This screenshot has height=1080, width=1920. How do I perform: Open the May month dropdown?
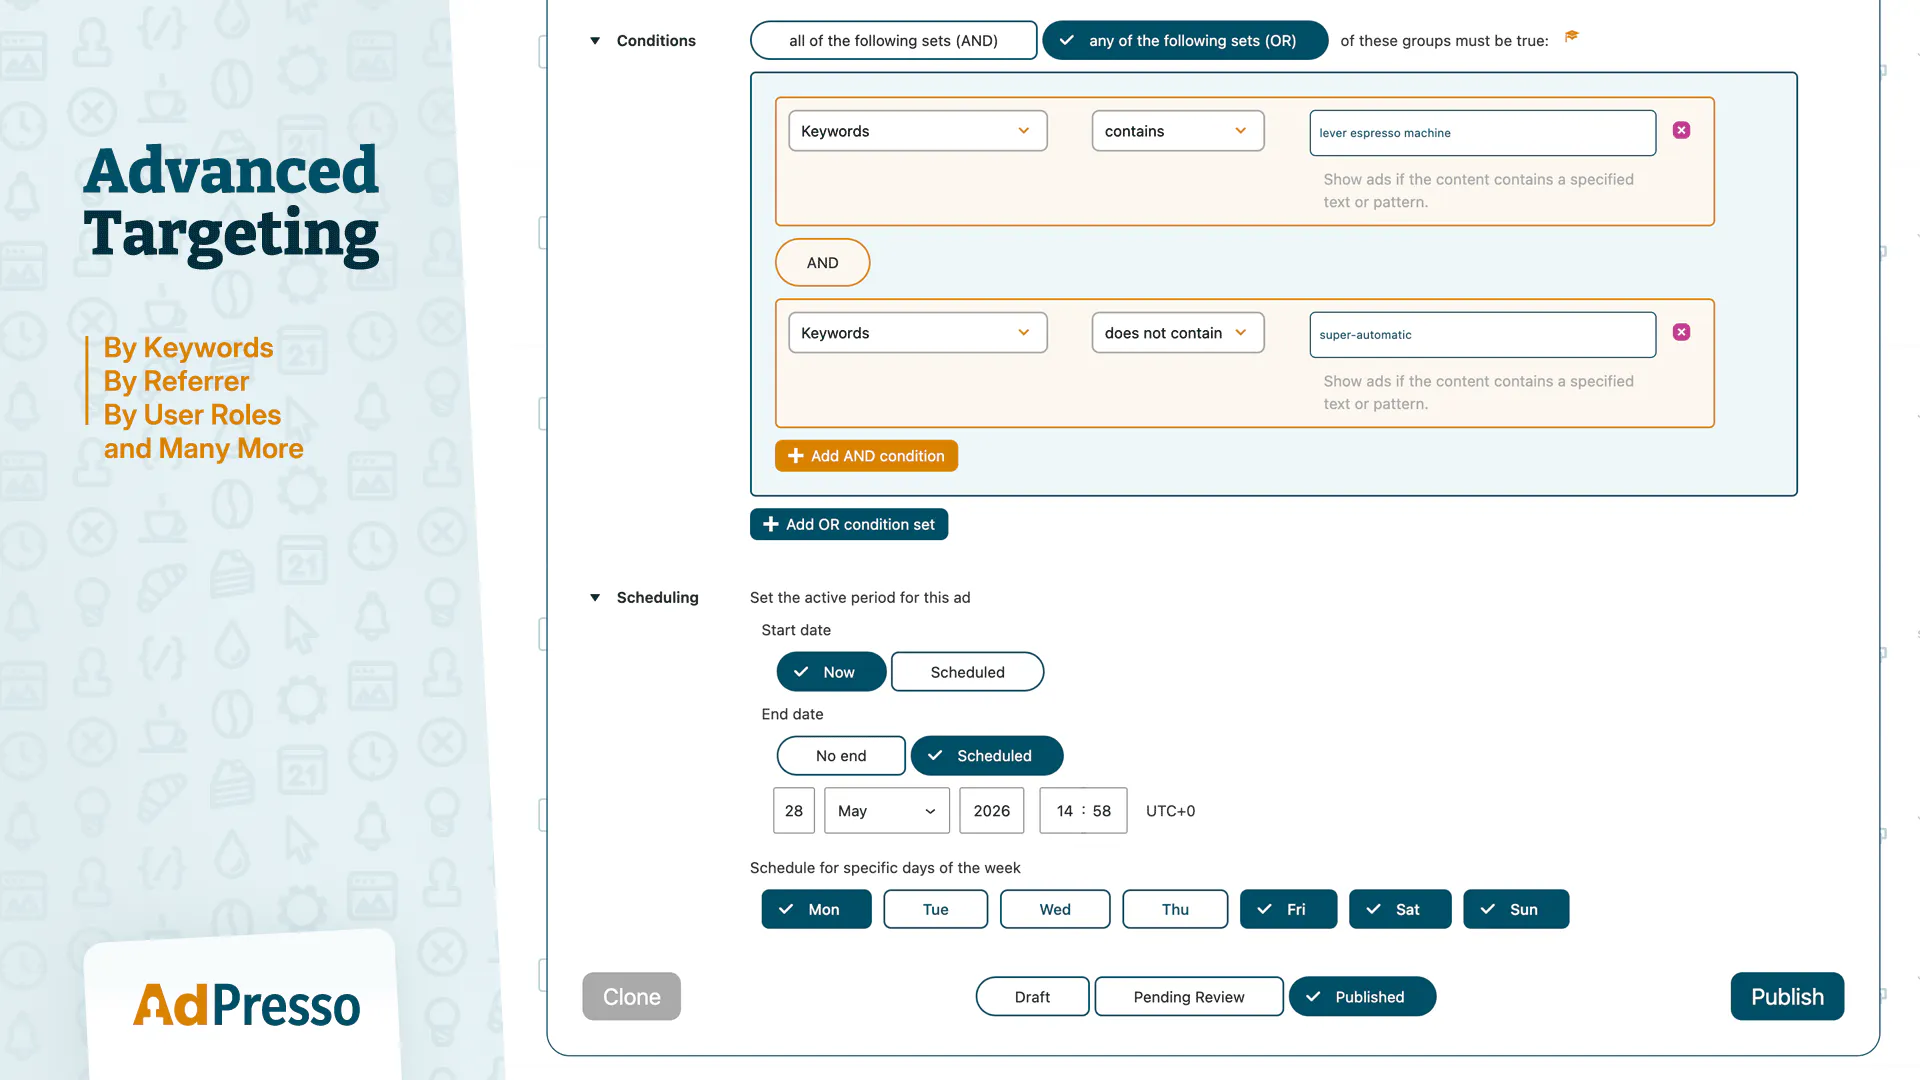[887, 811]
